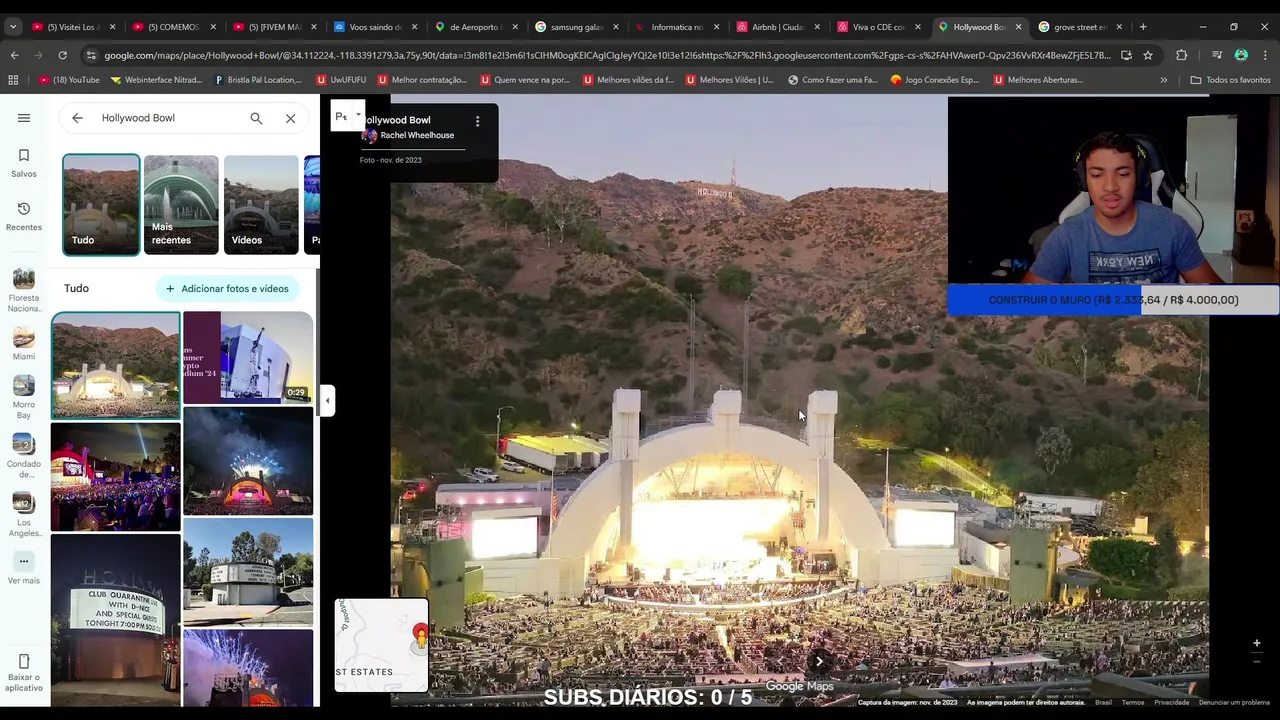
Task: Open white marquee building photo thumbnail
Action: [248, 572]
